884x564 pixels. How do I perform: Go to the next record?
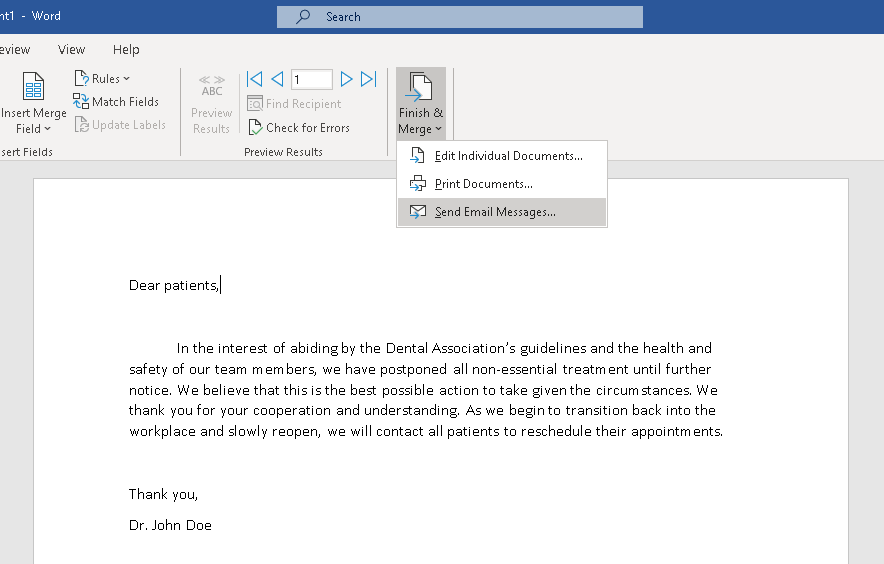tap(346, 79)
